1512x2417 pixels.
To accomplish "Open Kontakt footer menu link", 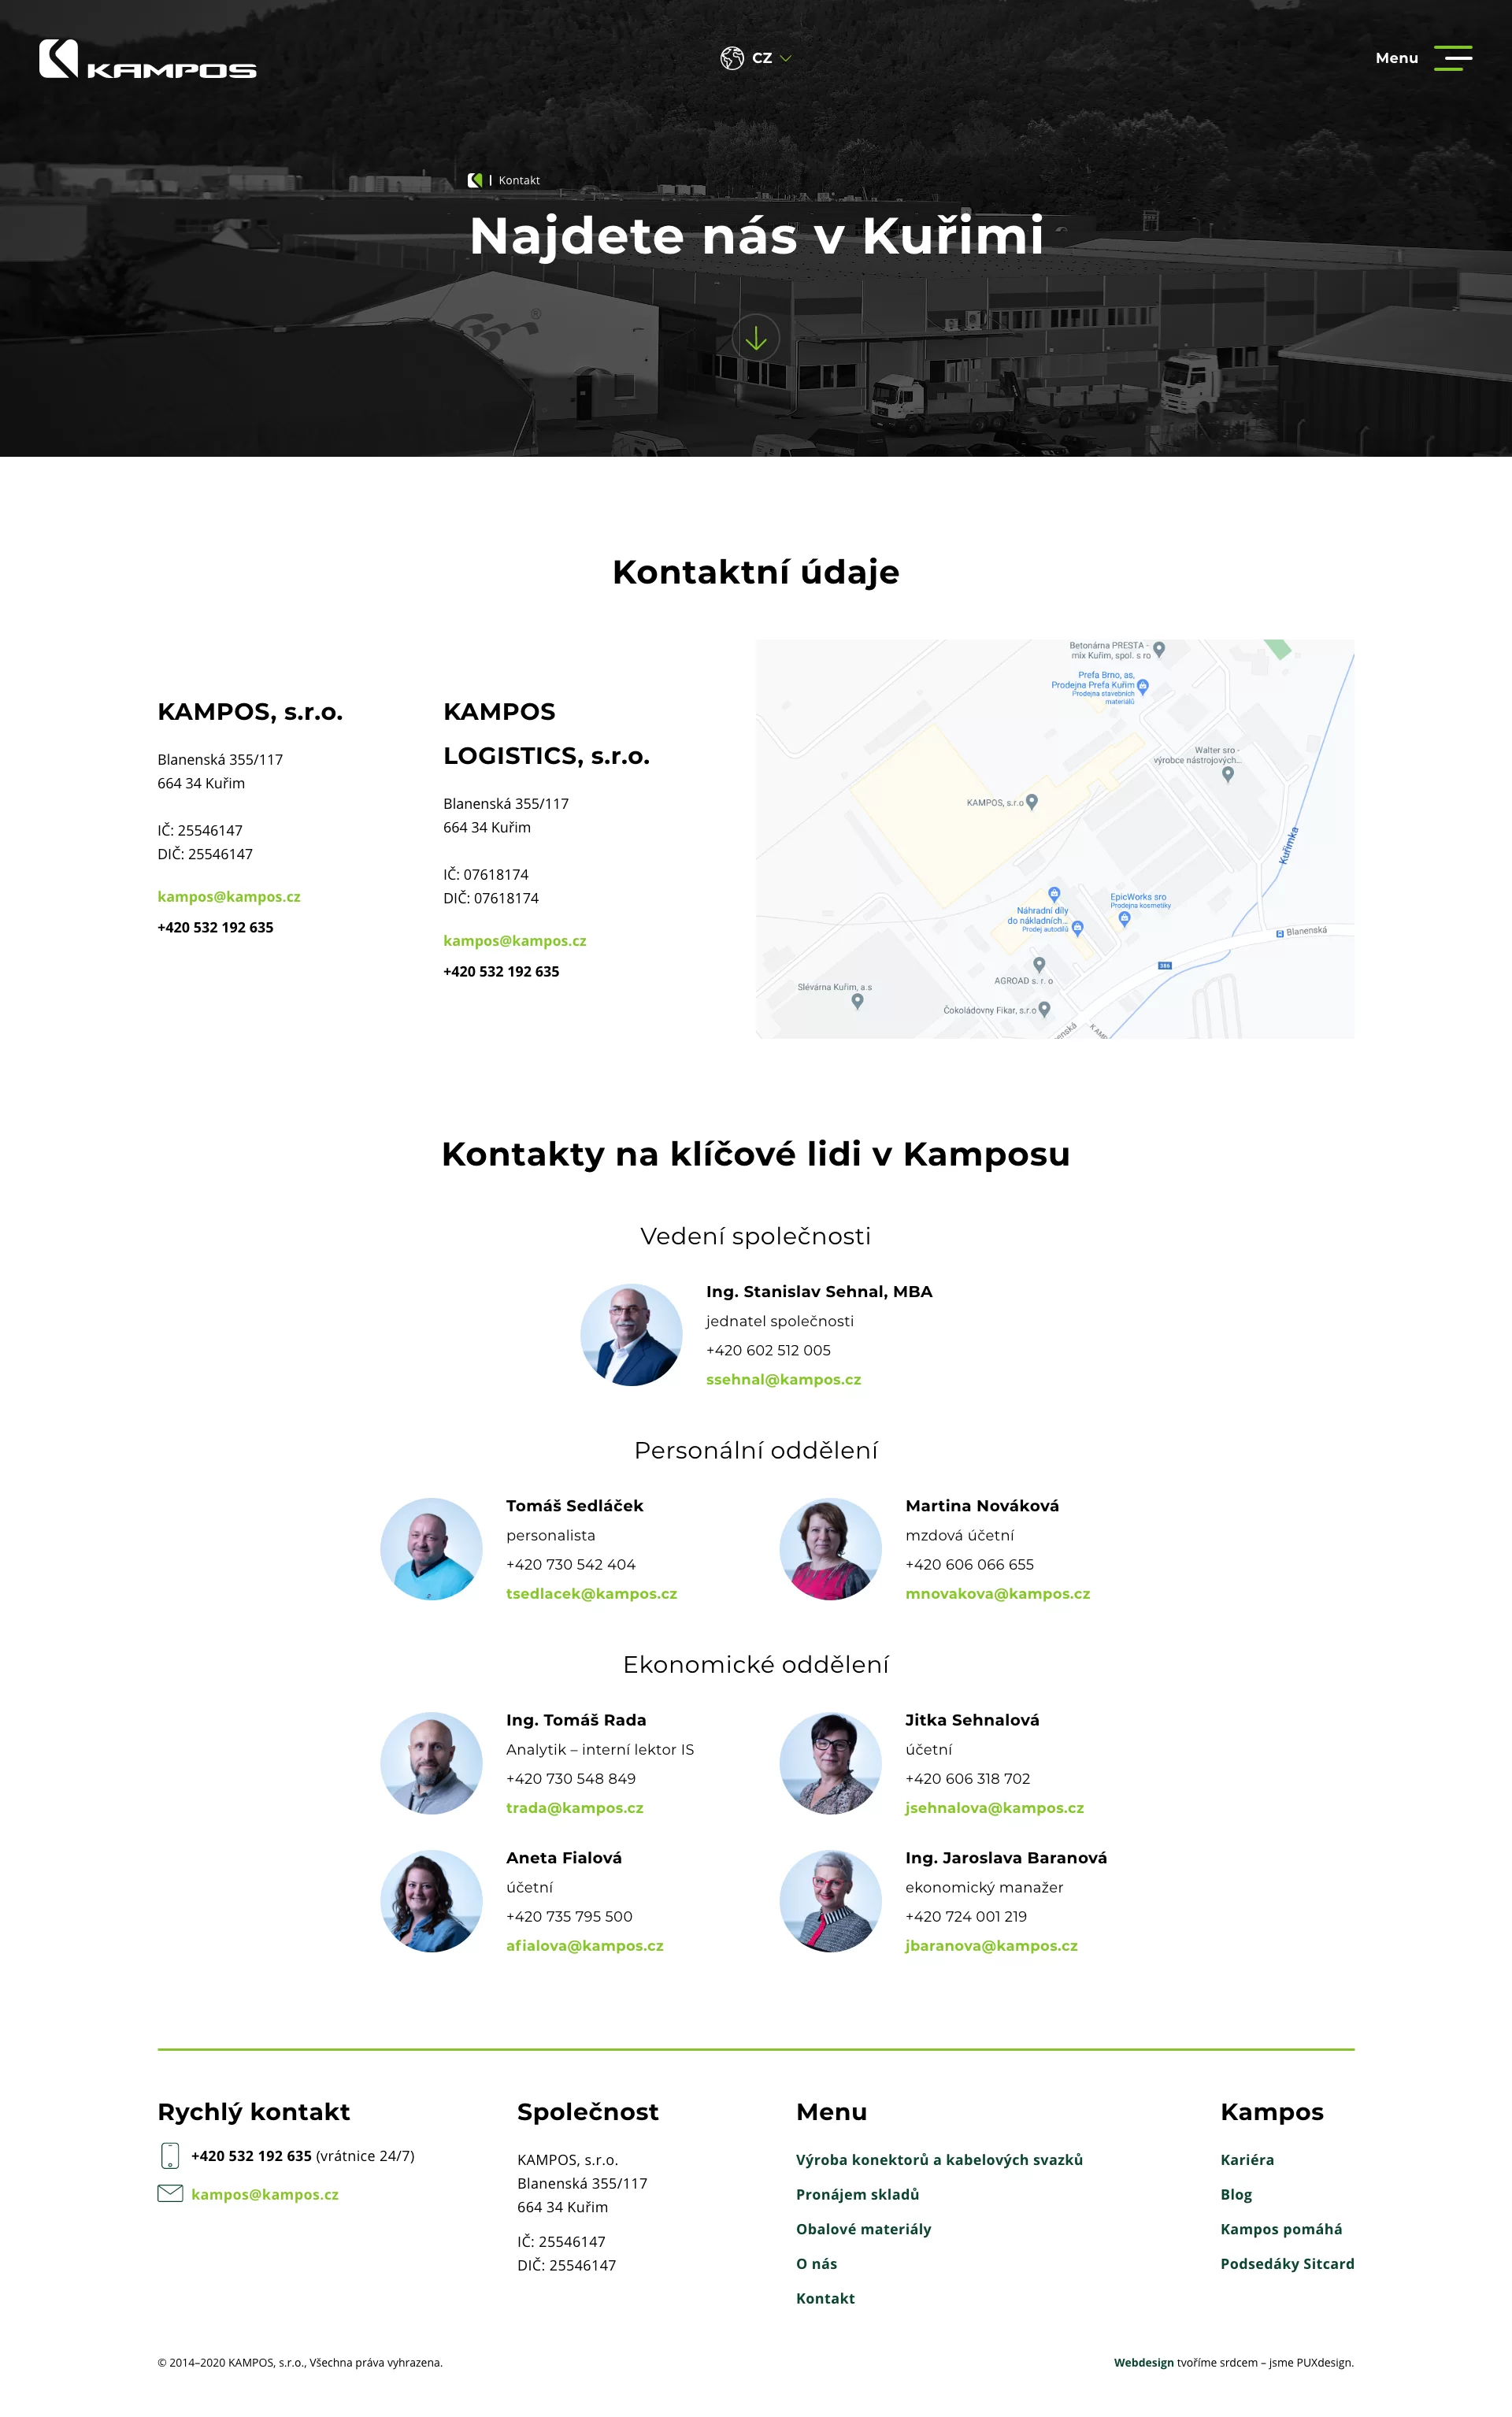I will [x=825, y=2298].
